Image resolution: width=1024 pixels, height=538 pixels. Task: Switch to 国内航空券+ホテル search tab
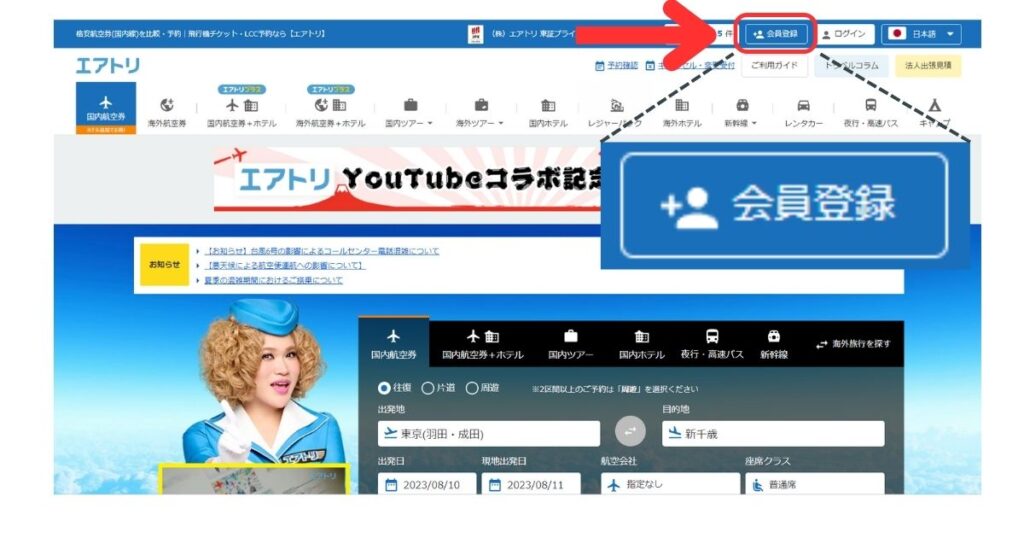click(x=483, y=345)
